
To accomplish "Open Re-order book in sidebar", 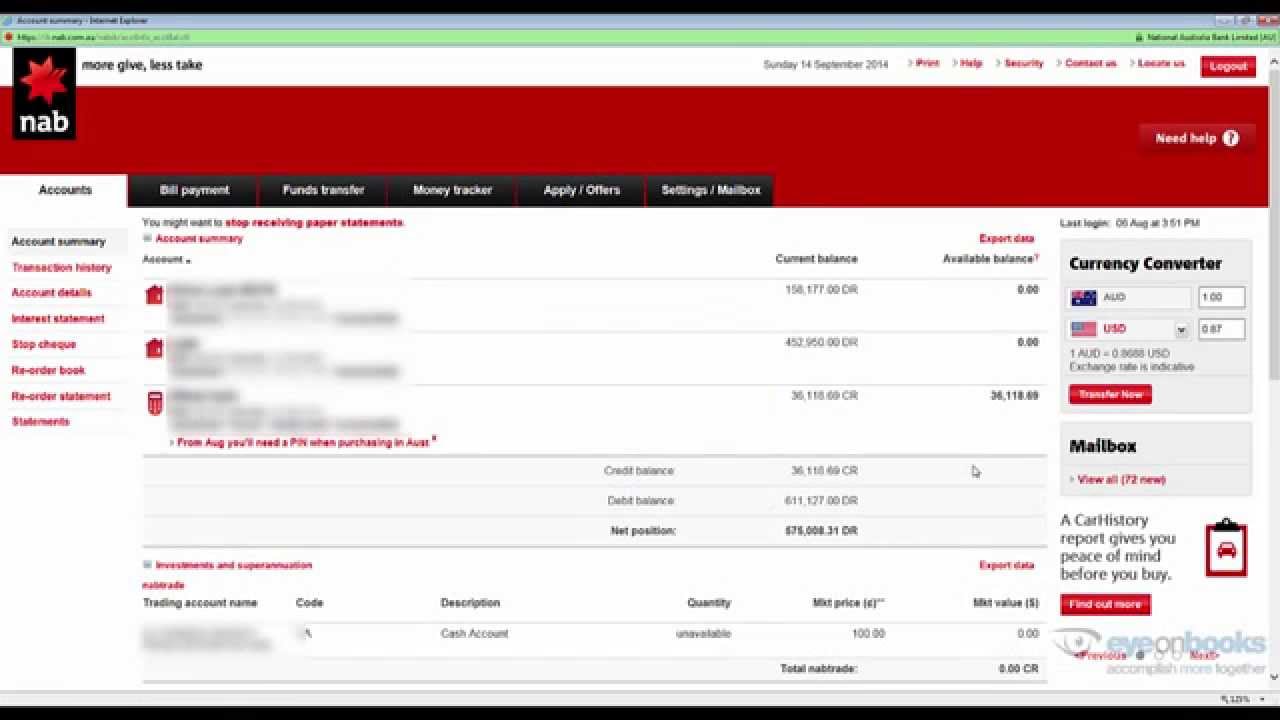I will (x=48, y=370).
